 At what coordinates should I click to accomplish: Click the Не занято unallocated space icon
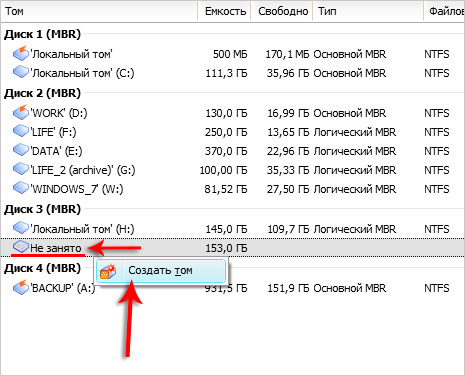21,247
